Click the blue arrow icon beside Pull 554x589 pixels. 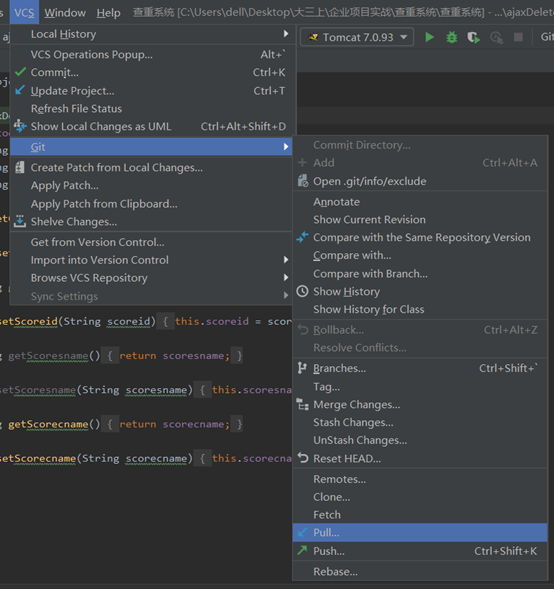tap(302, 532)
